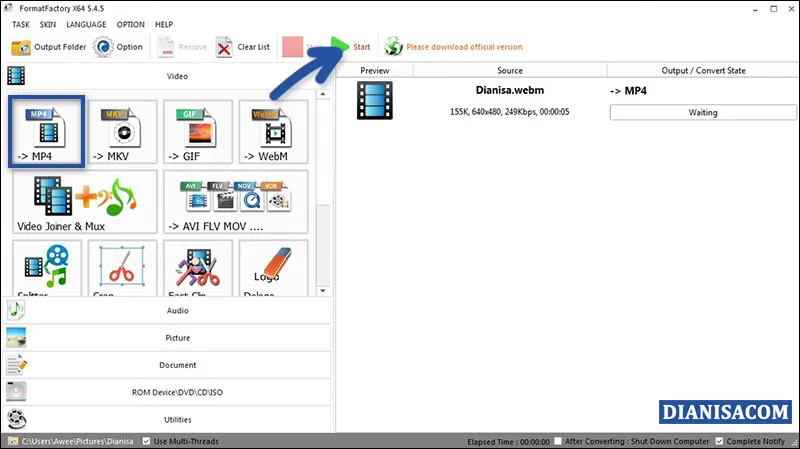800x449 pixels.
Task: Click the film strip preview of Dianisa.webm
Action: [x=375, y=100]
